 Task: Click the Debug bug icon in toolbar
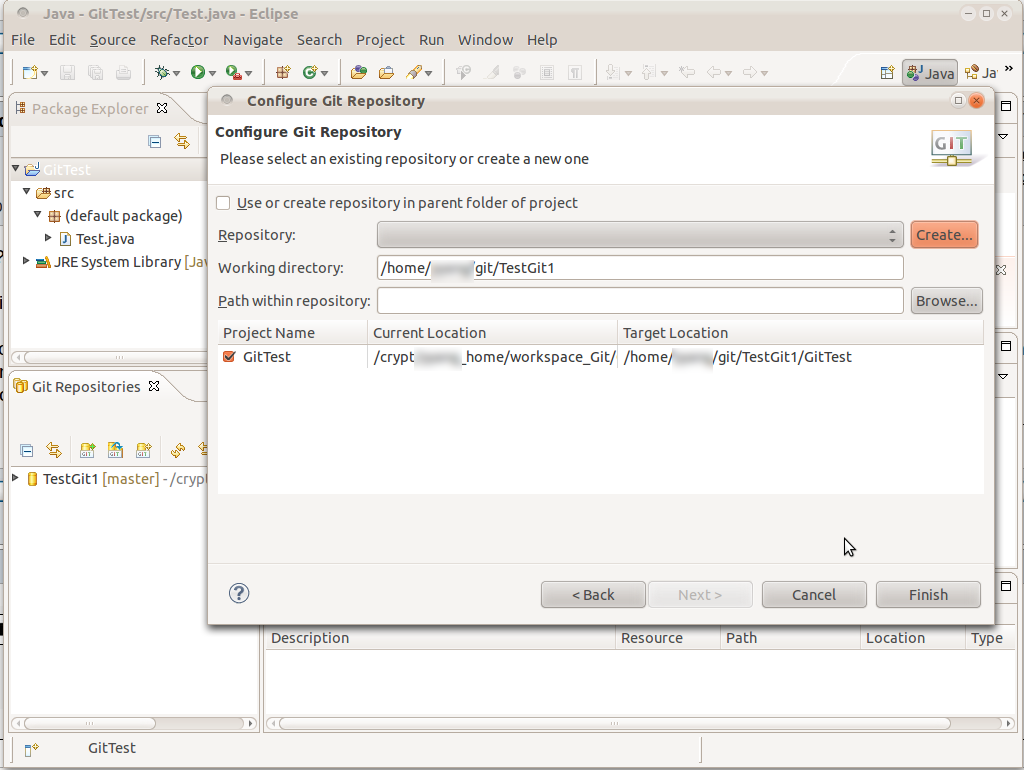[161, 72]
